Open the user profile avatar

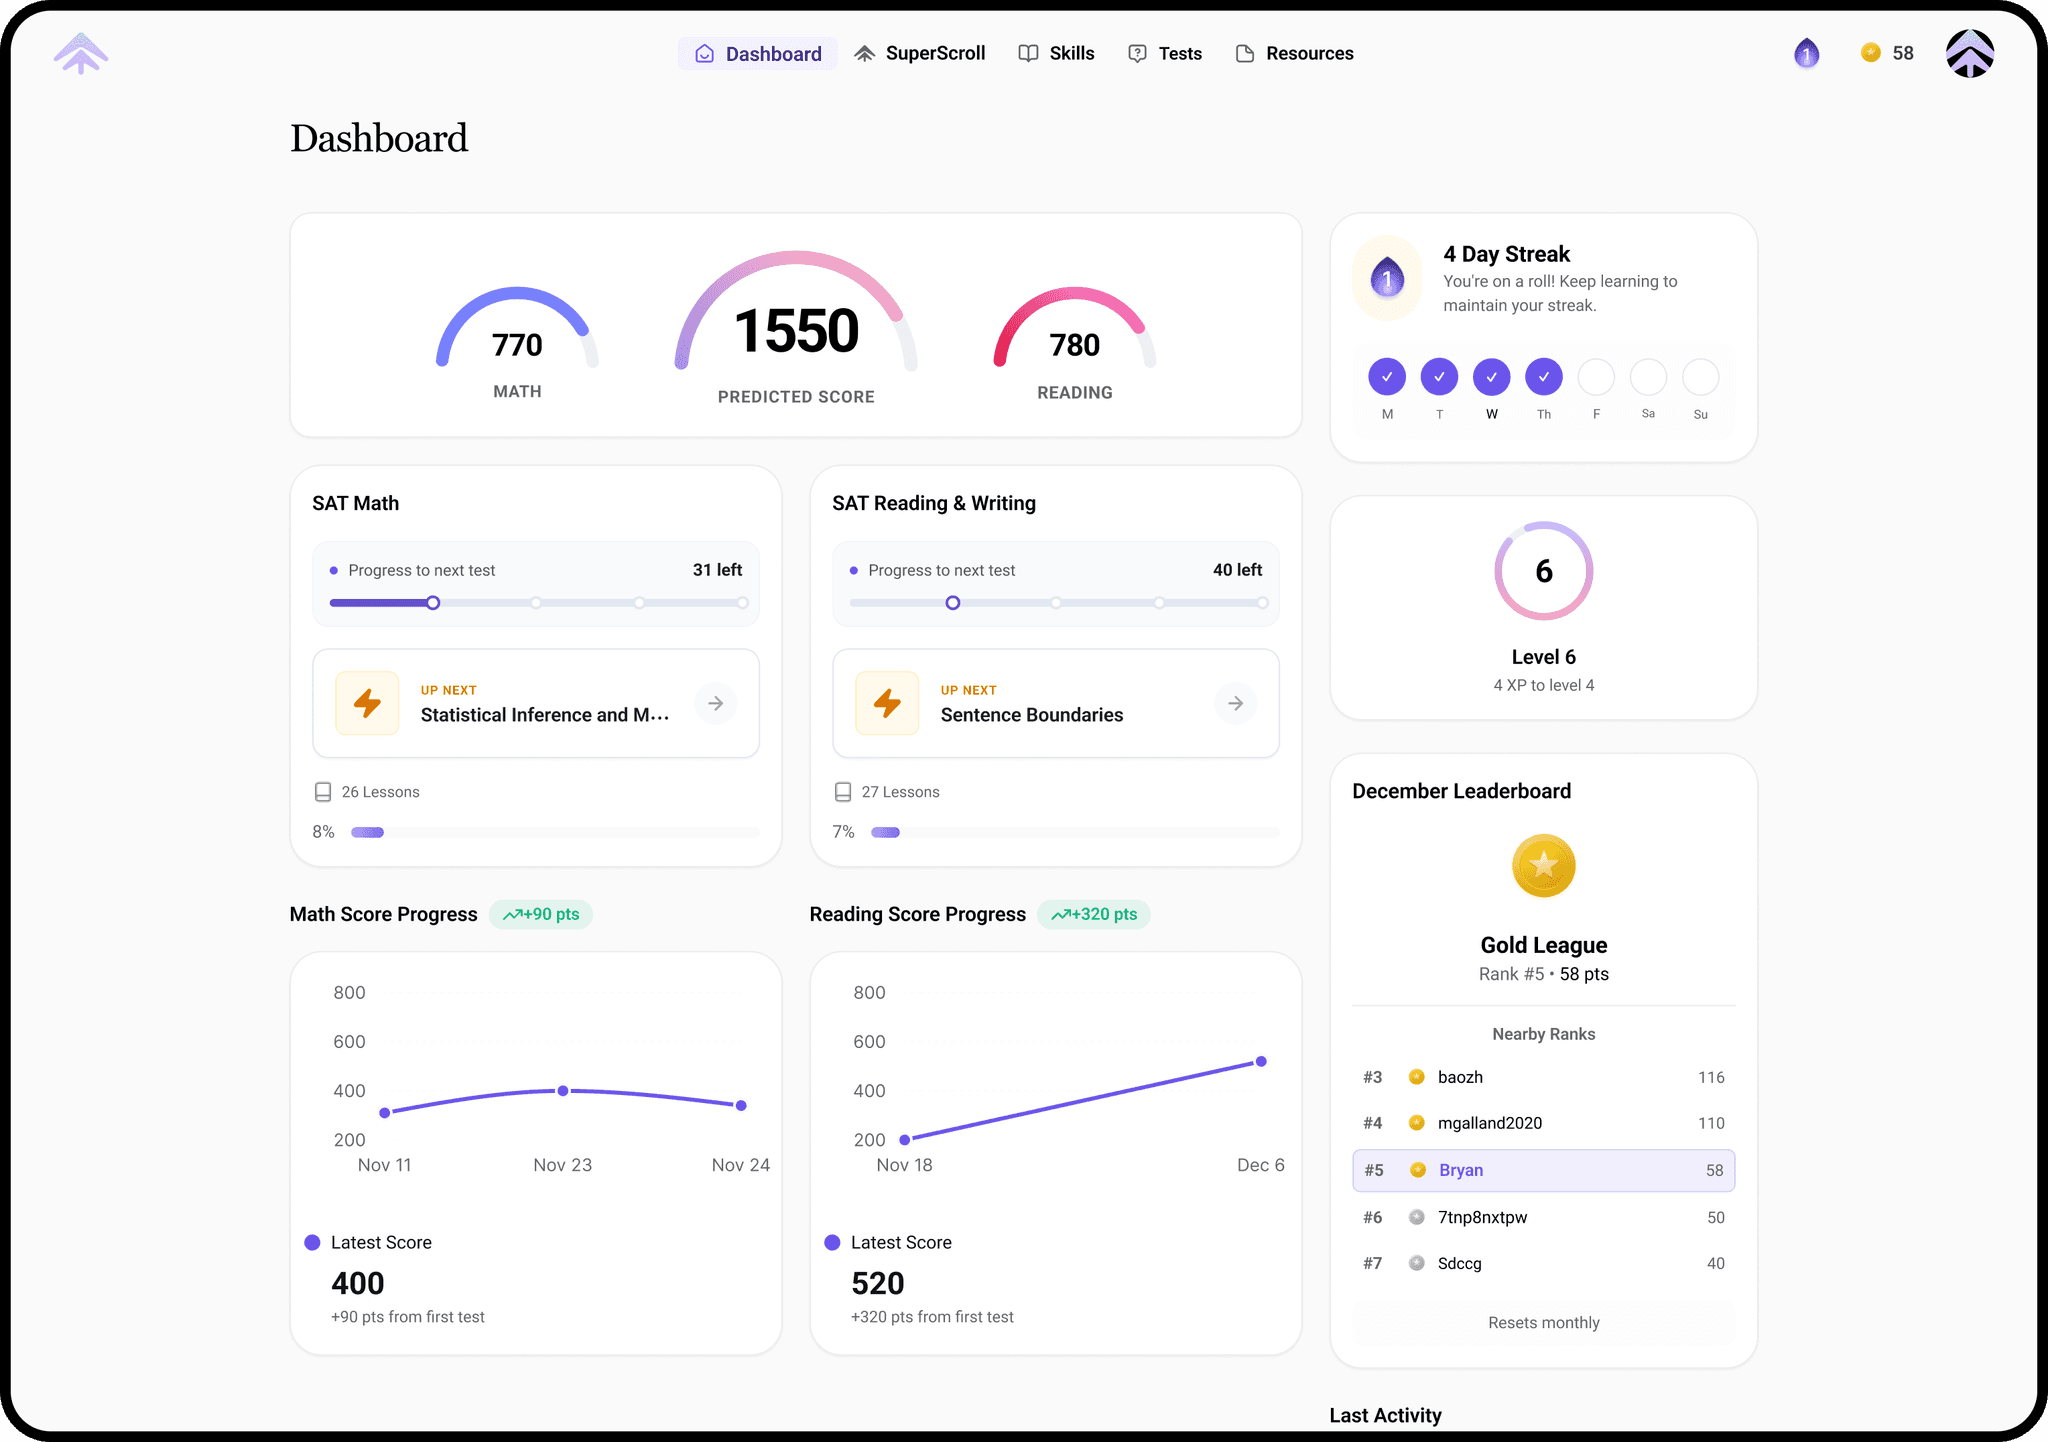(x=1969, y=54)
